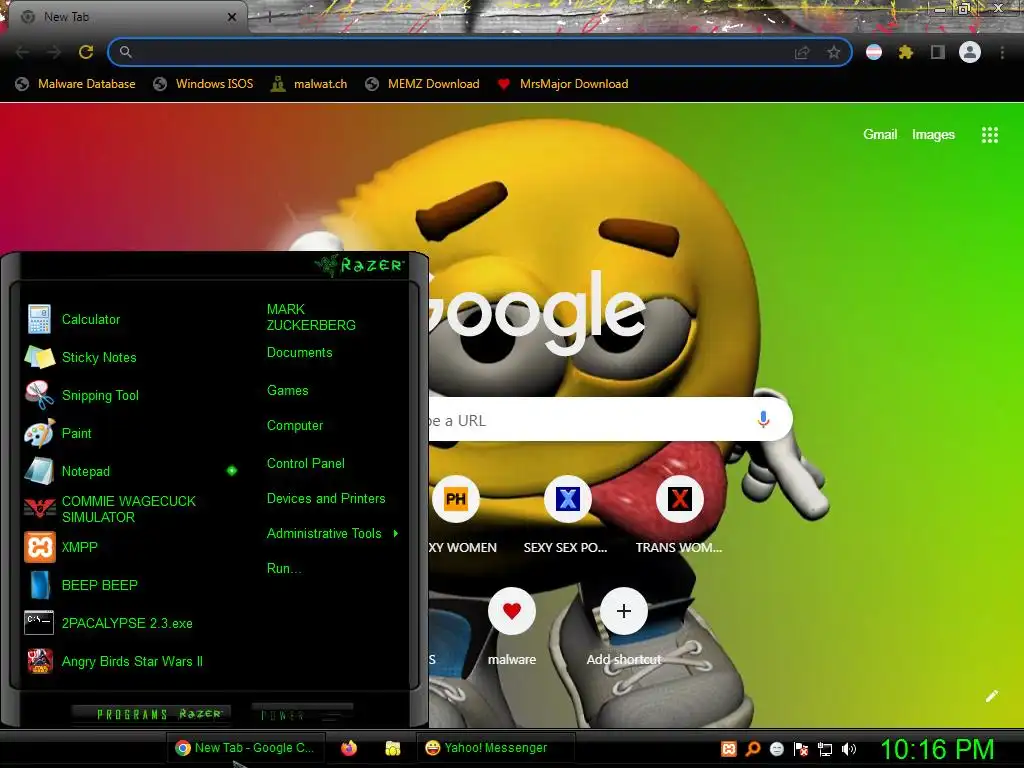Open Calculator icon in the start menu
This screenshot has width=1024, height=768.
click(39, 319)
